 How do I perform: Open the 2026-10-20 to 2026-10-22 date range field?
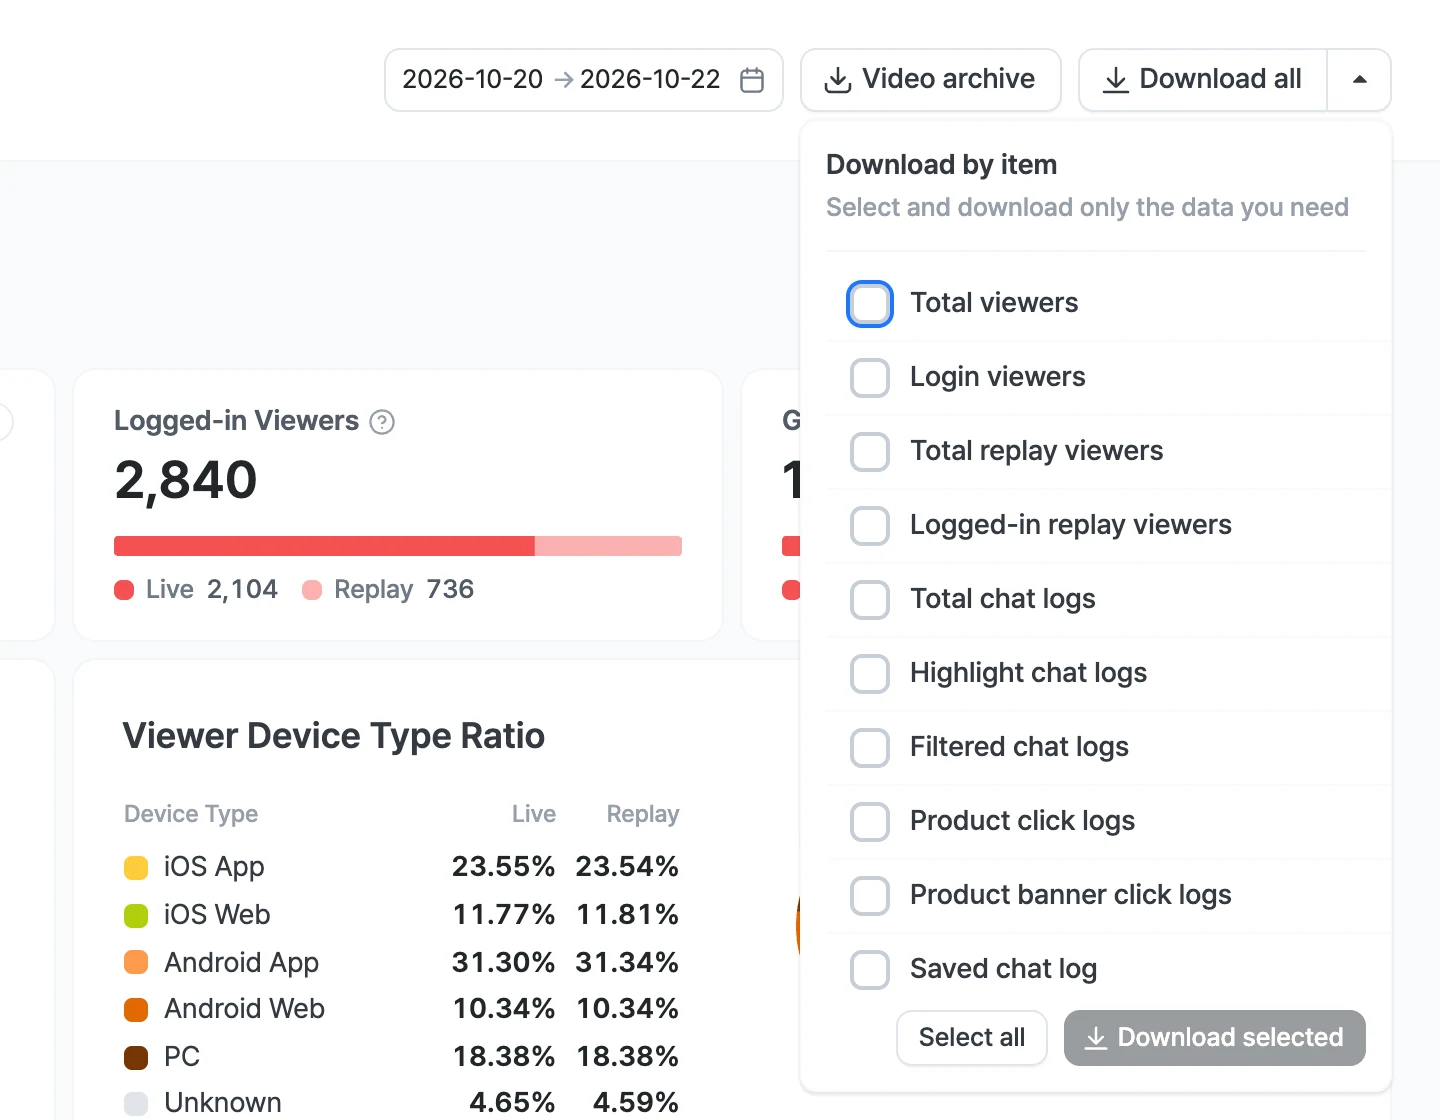pos(583,80)
